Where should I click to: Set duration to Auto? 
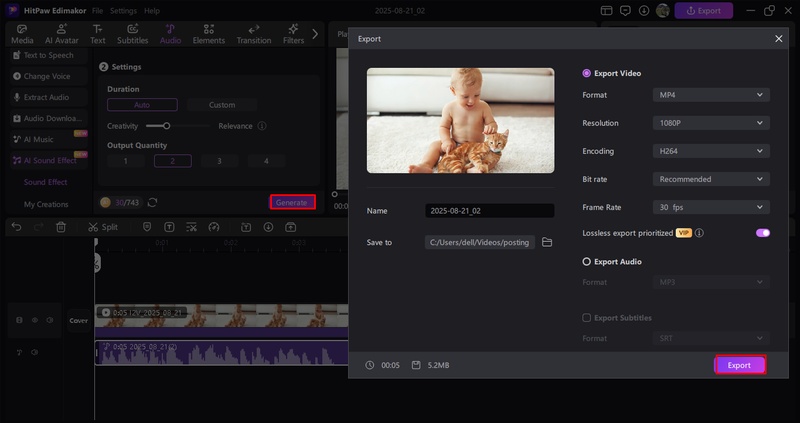(142, 105)
